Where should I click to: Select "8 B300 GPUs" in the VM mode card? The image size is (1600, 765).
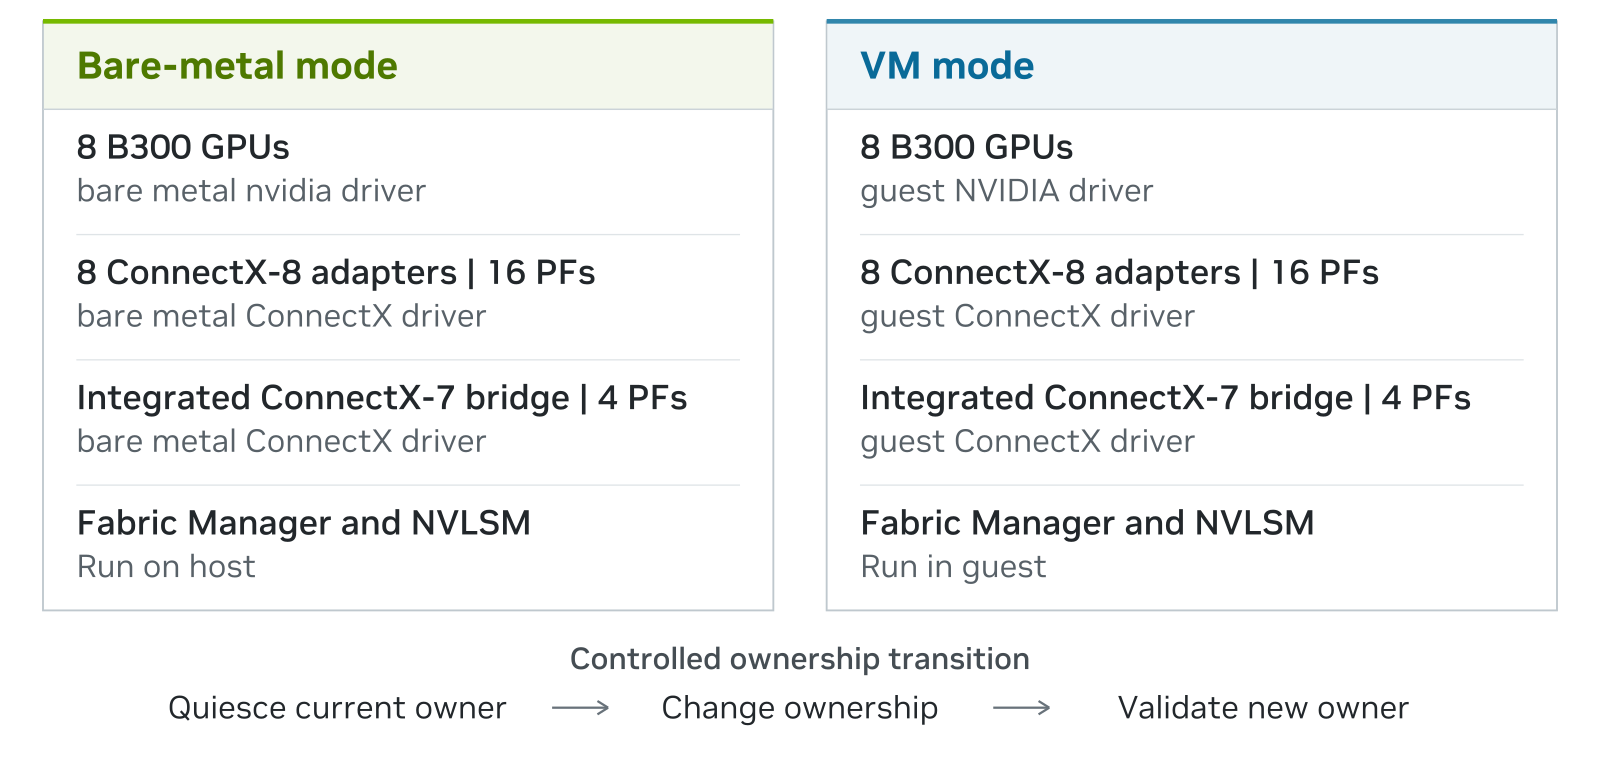(966, 147)
